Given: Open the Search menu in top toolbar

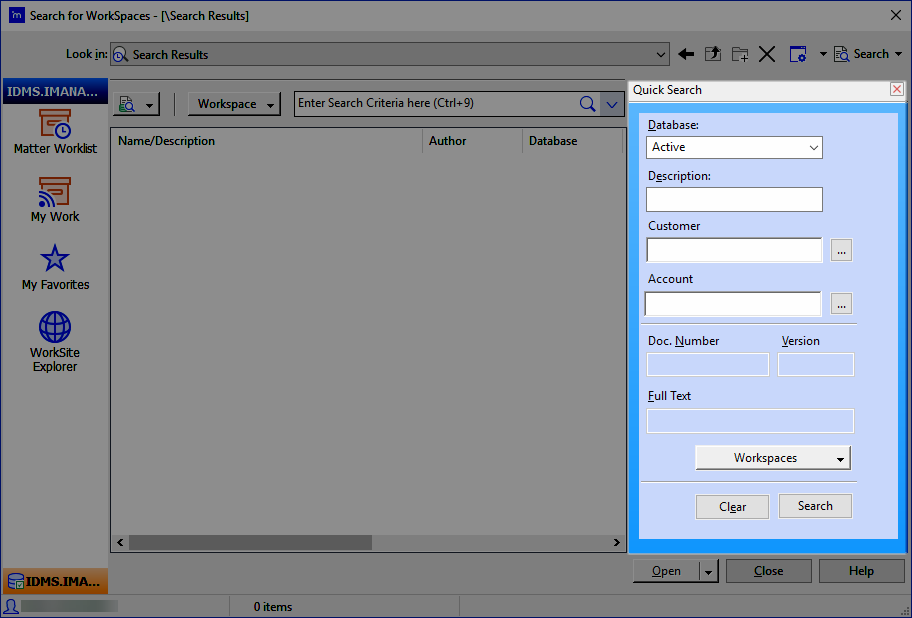Looking at the screenshot, I should (869, 54).
